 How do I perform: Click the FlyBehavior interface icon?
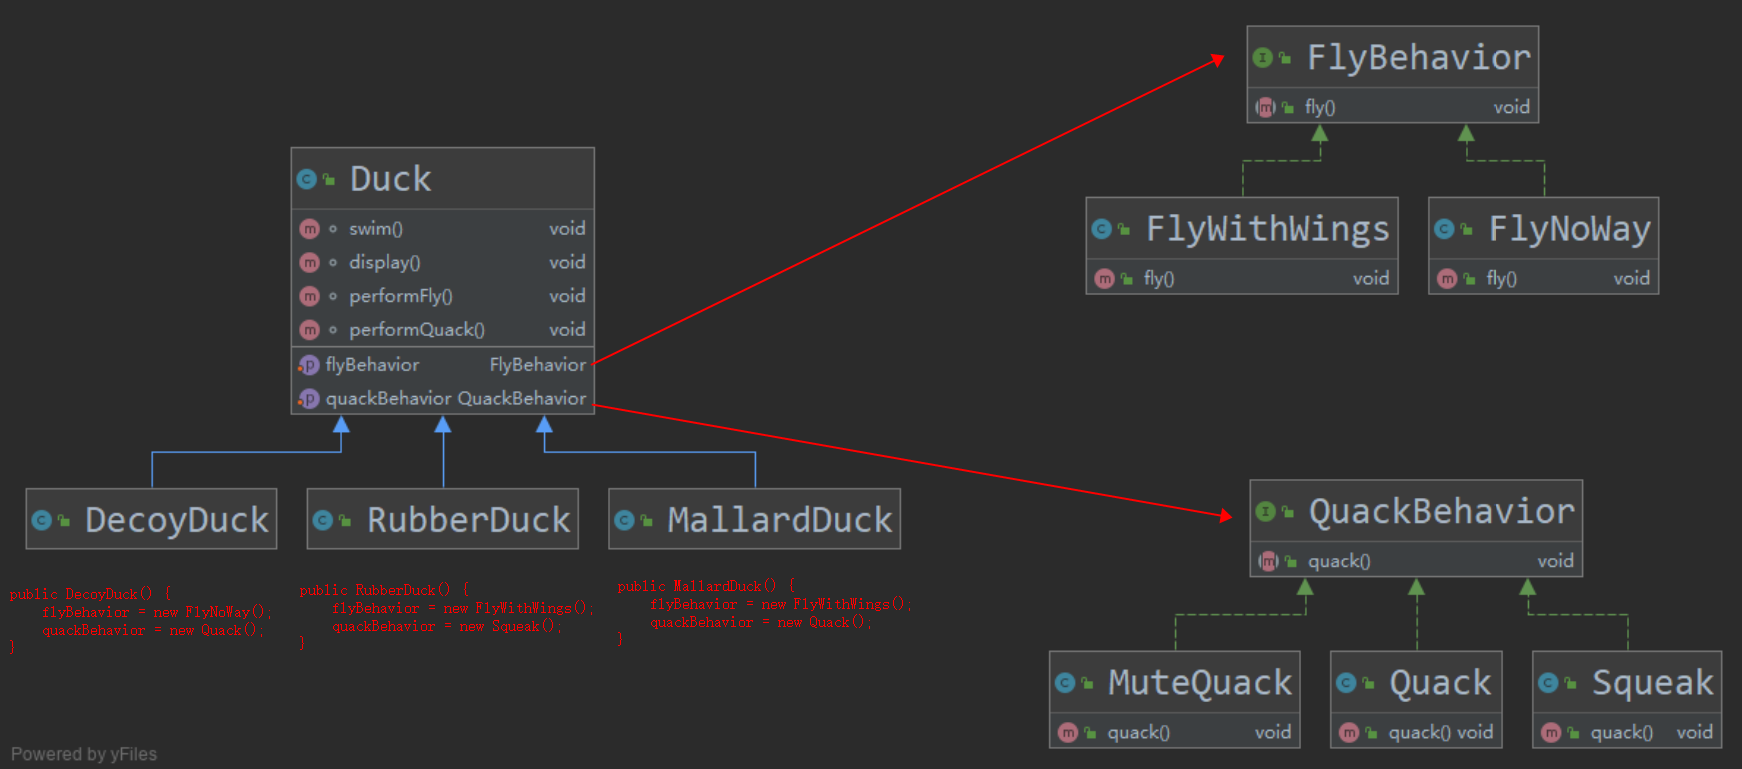point(1263,58)
